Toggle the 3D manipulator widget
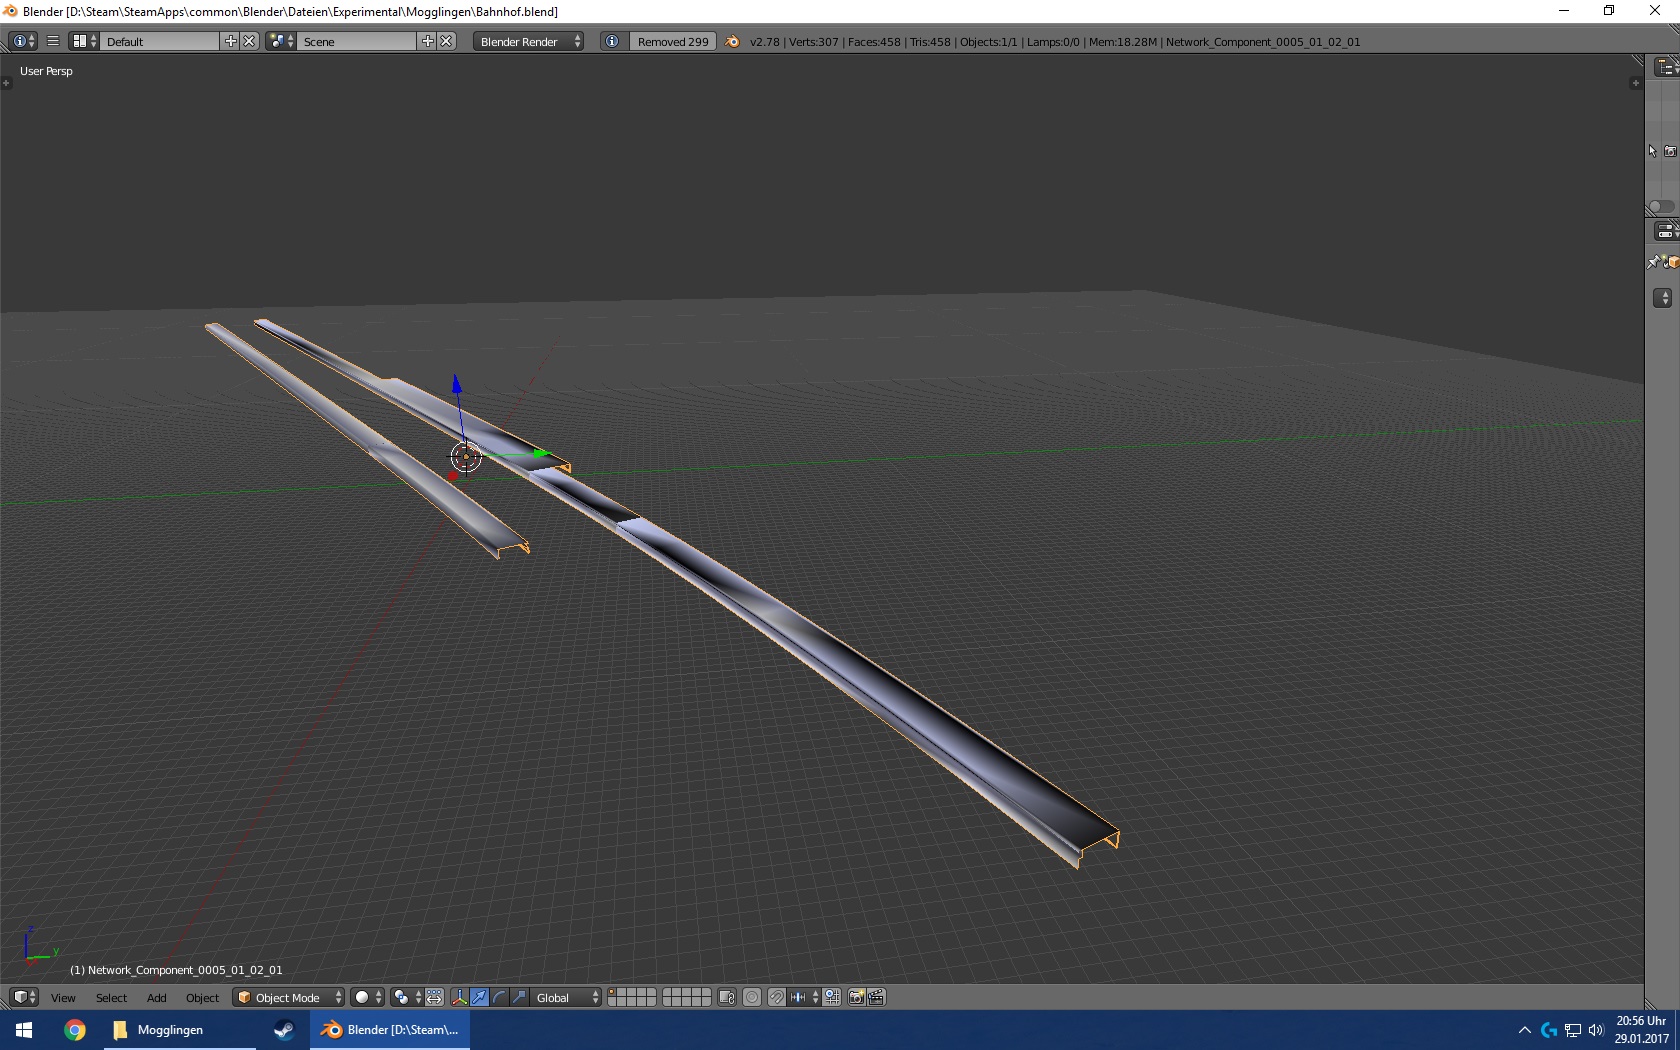Image resolution: width=1680 pixels, height=1050 pixels. coord(460,997)
